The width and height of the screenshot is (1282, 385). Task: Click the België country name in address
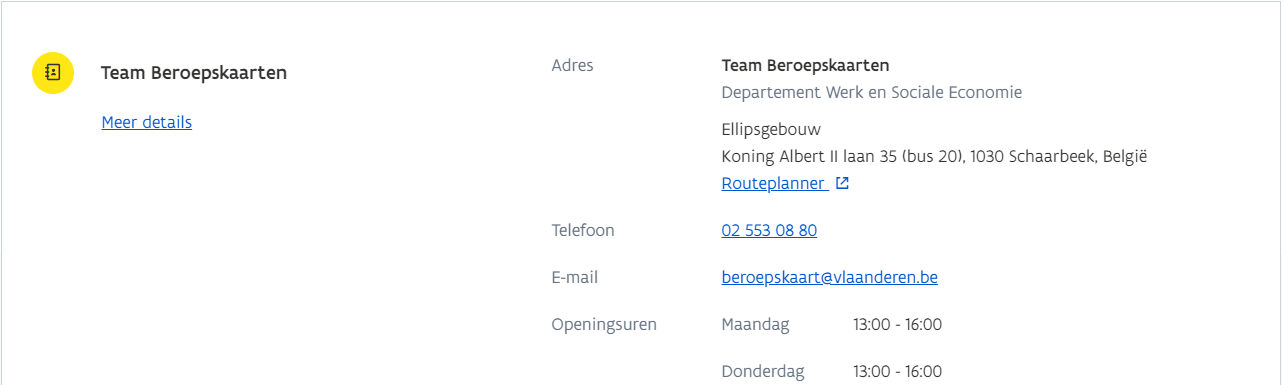1126,157
